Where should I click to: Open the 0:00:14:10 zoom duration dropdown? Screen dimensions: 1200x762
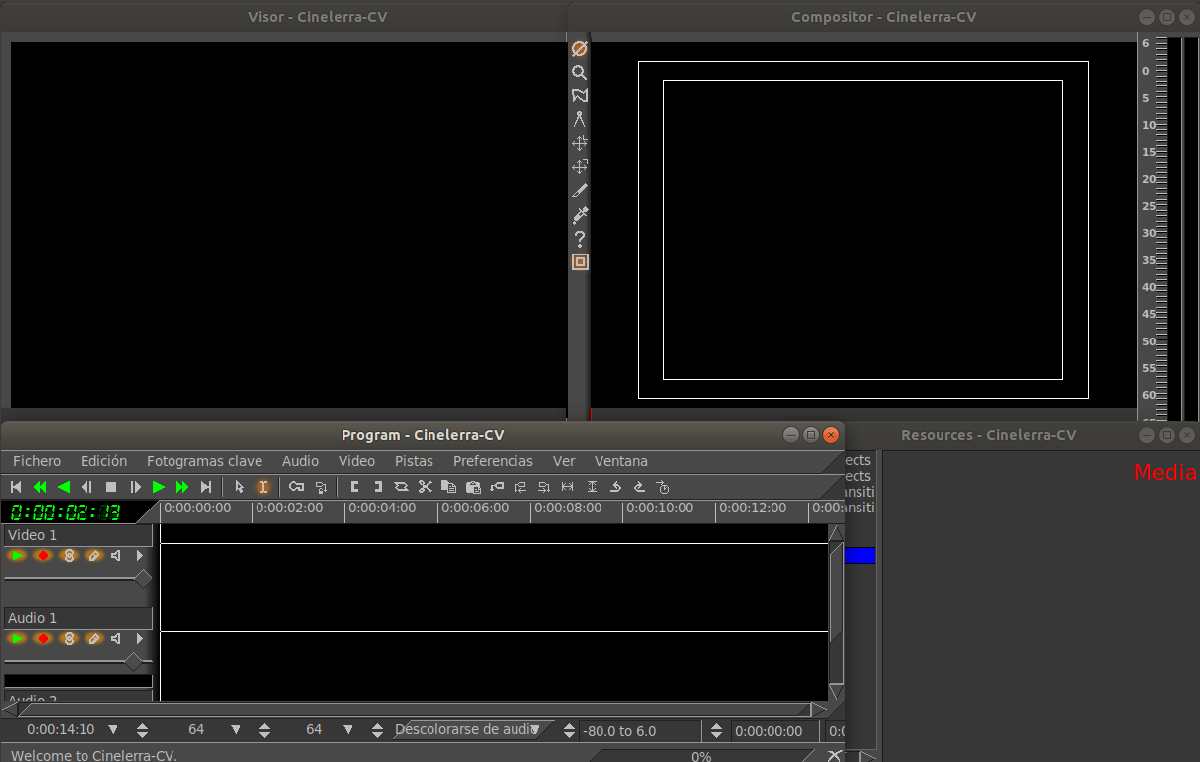113,730
